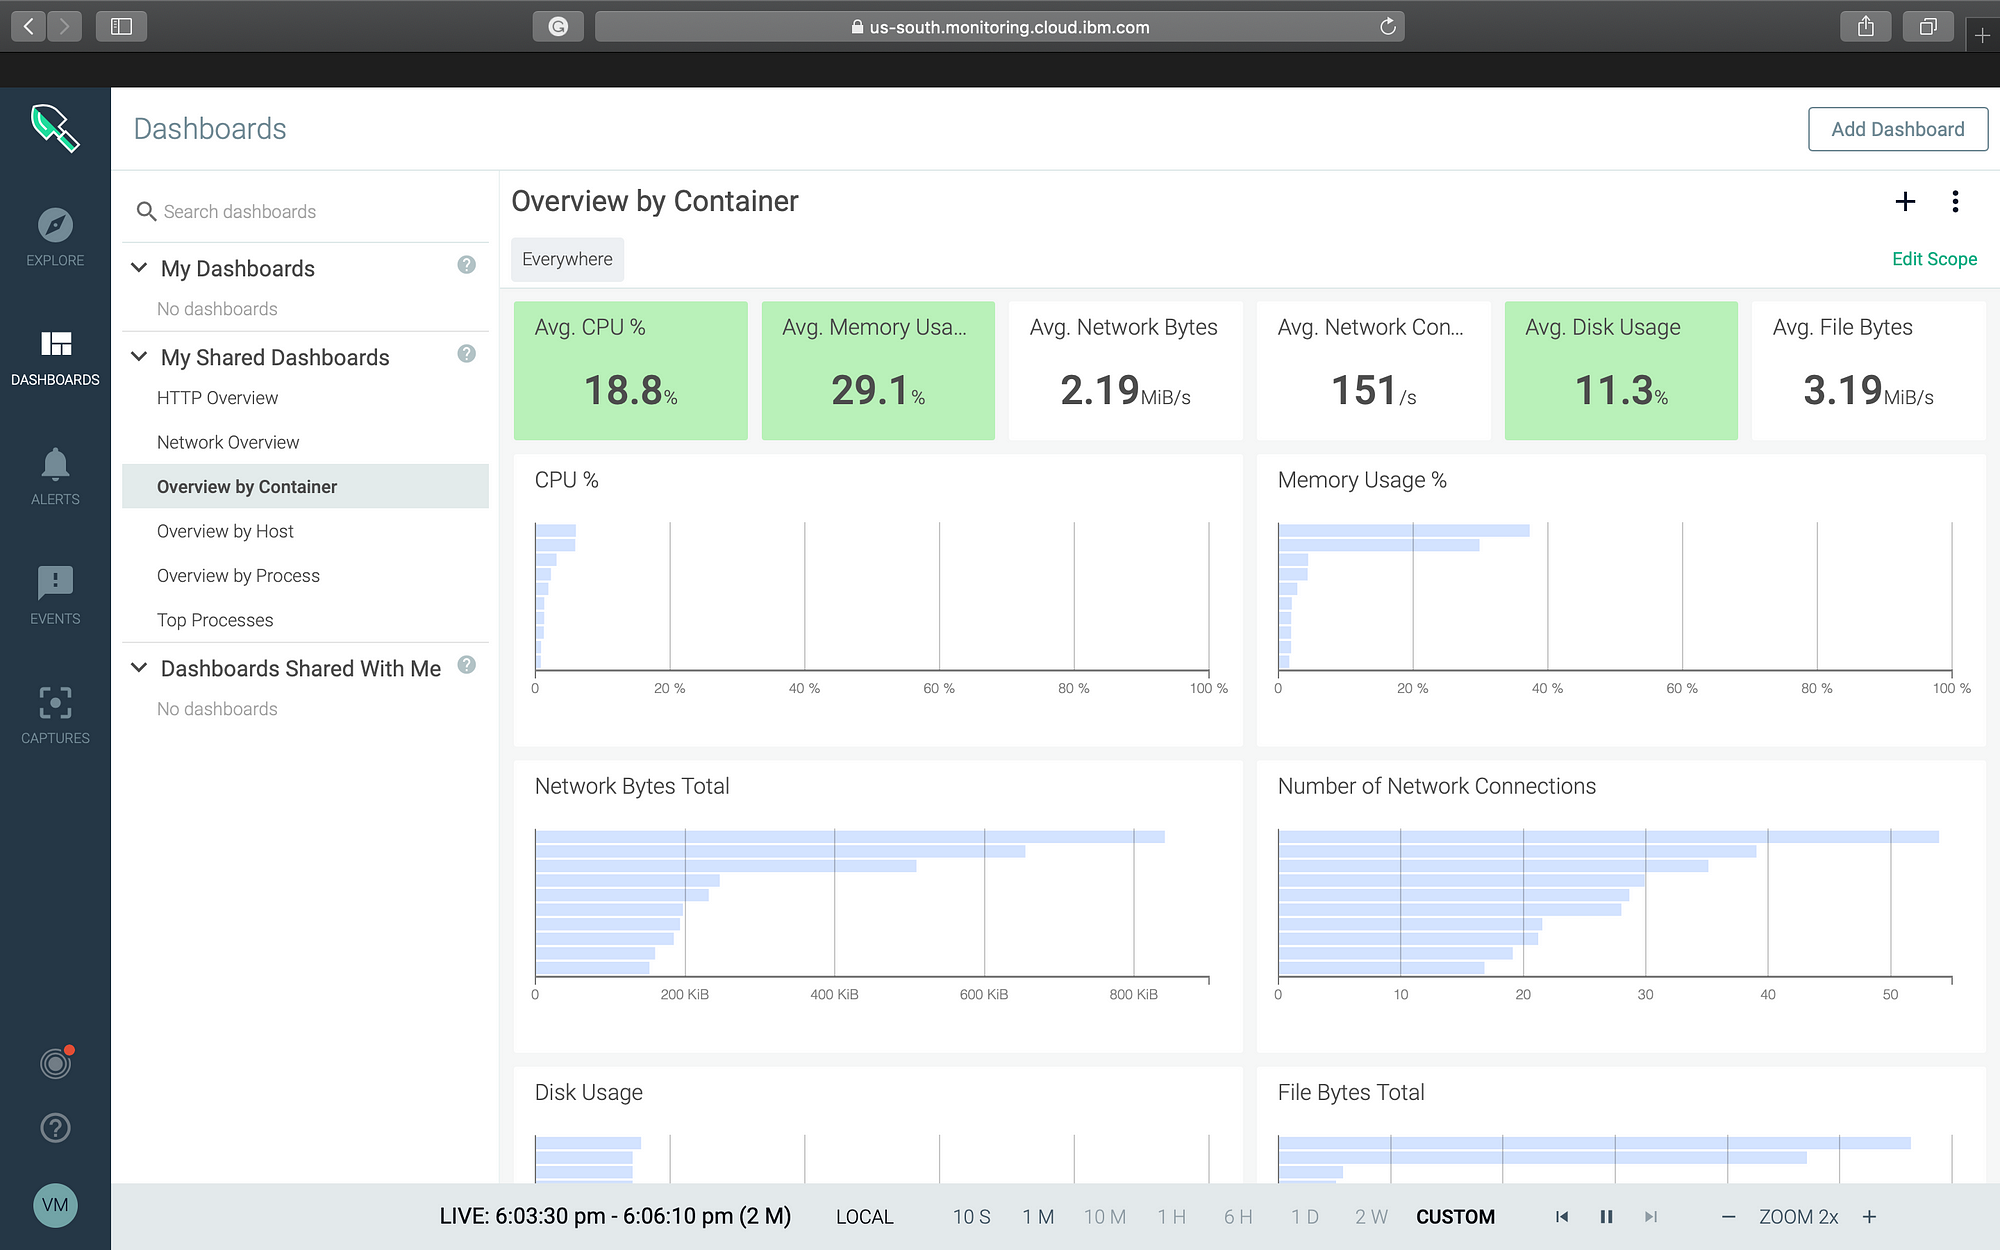Open the VM user avatar
Screen dimensions: 2000x1250
(55, 1205)
